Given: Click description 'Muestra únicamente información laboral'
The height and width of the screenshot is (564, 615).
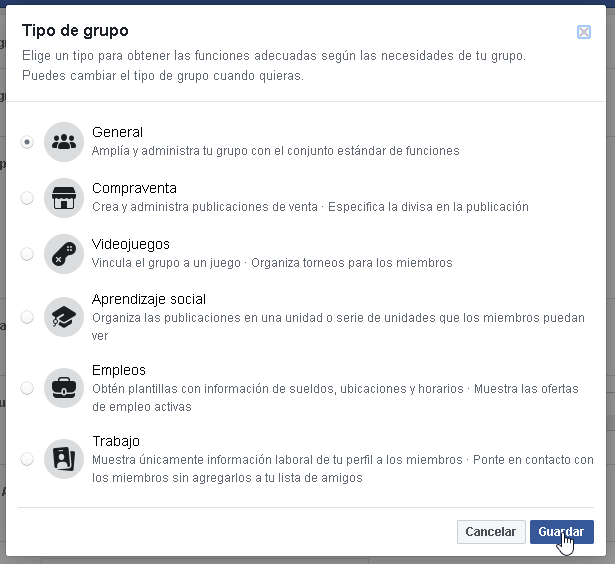Looking at the screenshot, I should click(x=343, y=468).
